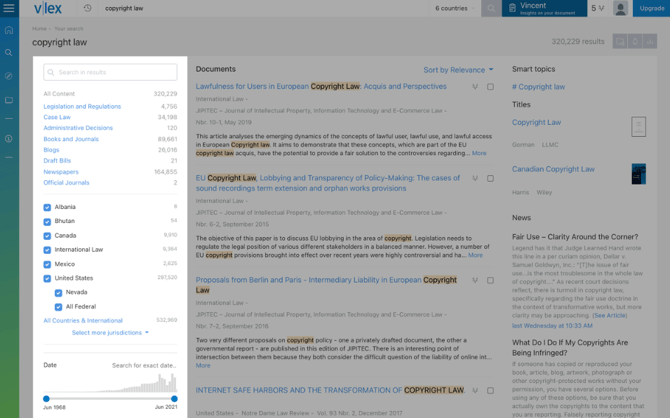Select checkbox for Internet Safe Harbors result

click(x=491, y=391)
